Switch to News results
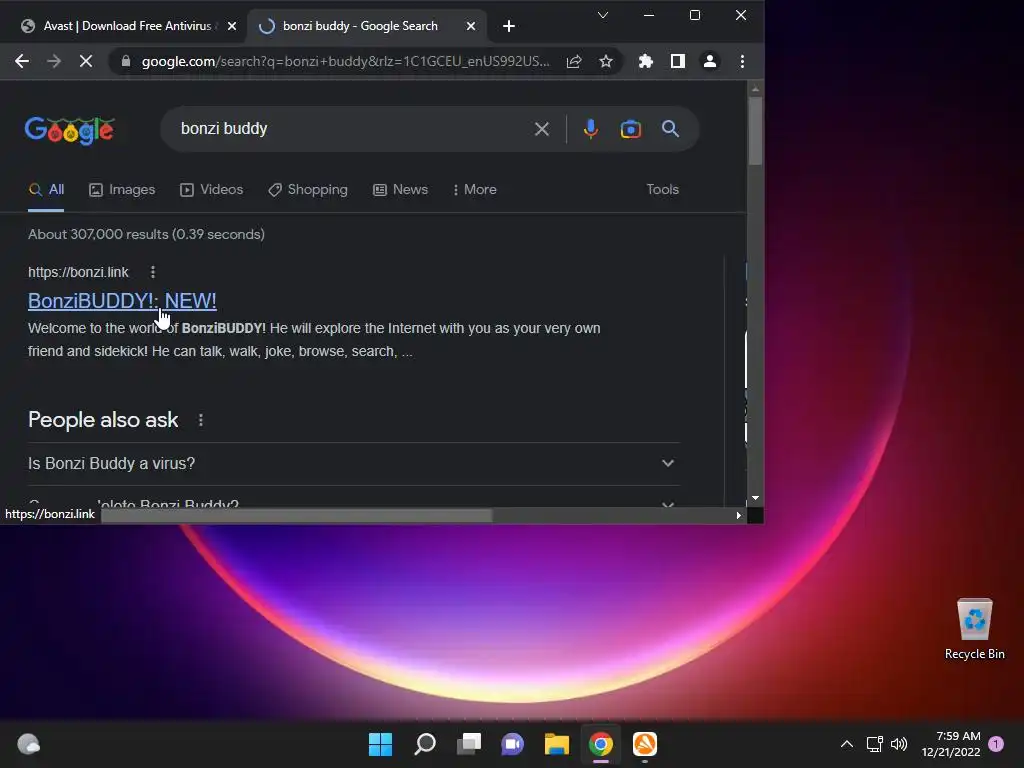 400,189
